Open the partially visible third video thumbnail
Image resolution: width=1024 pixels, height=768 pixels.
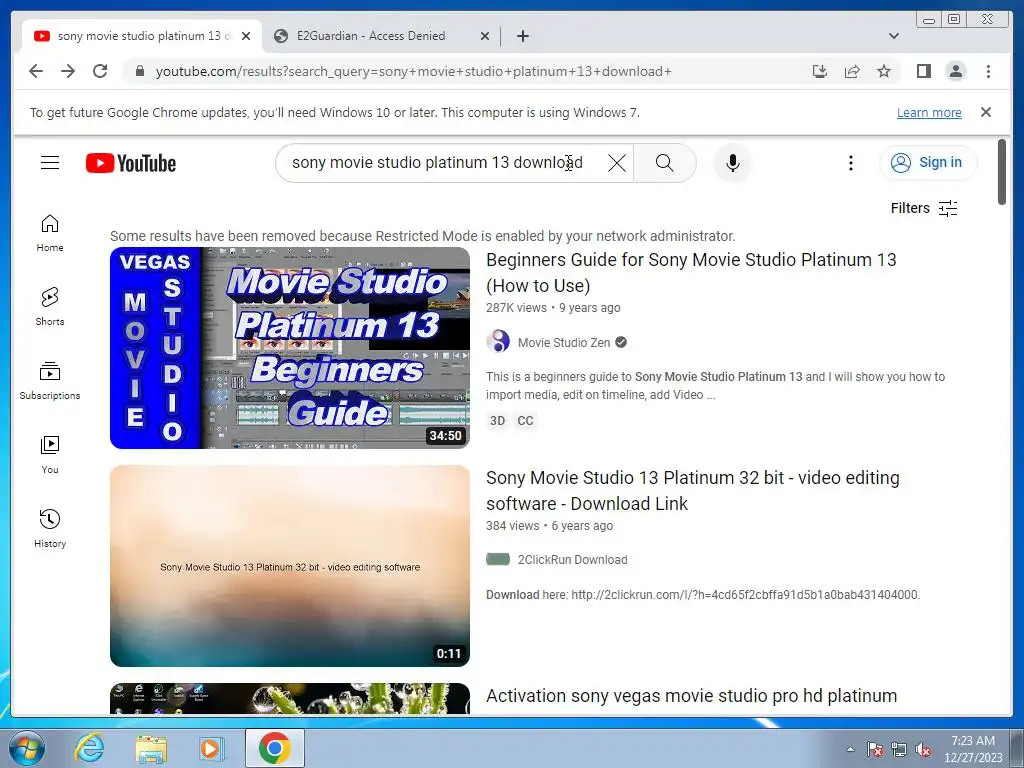click(x=289, y=699)
